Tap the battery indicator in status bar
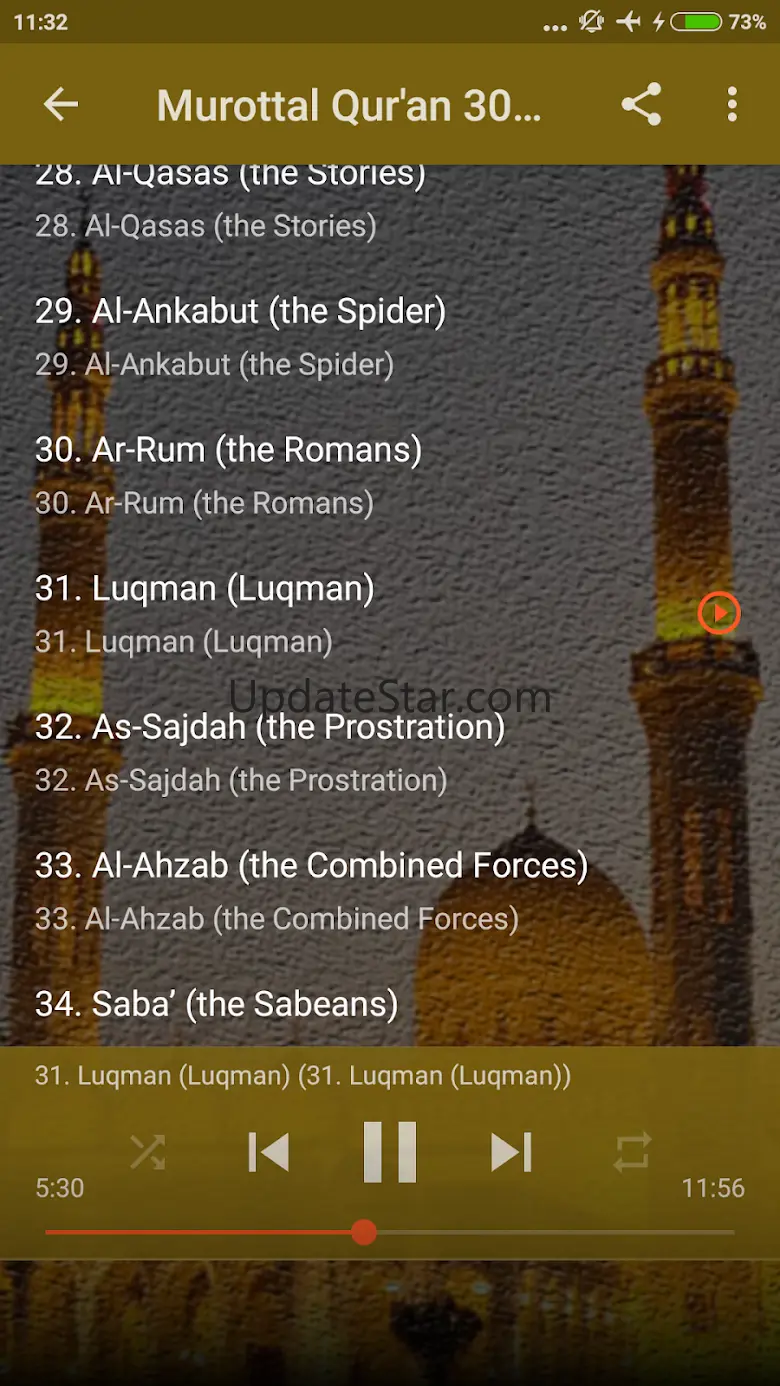 click(695, 22)
